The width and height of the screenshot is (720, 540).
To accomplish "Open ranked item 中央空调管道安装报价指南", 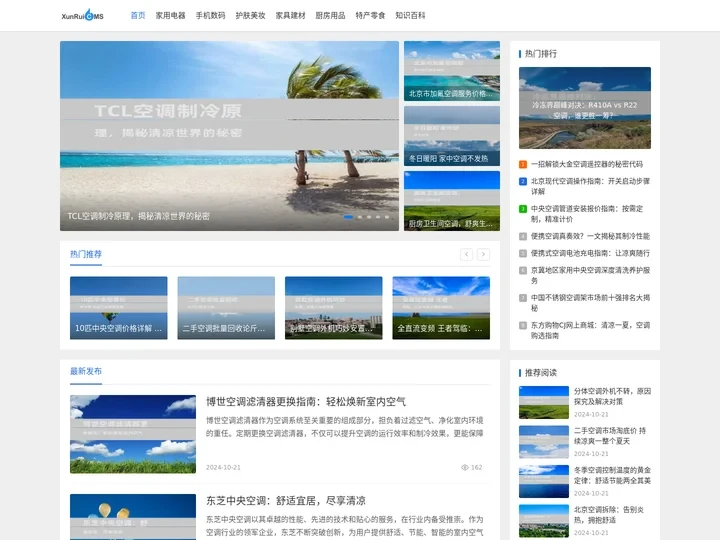I will point(587,214).
